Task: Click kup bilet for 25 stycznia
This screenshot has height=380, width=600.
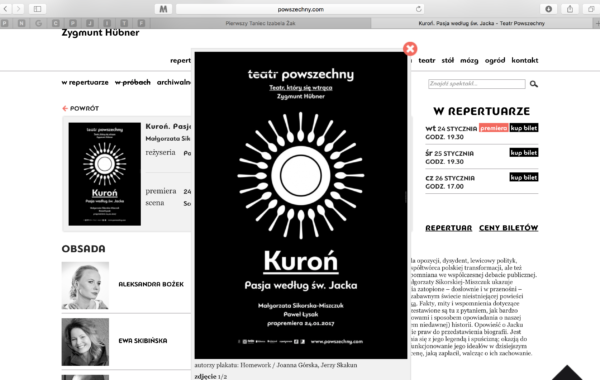Action: point(523,153)
